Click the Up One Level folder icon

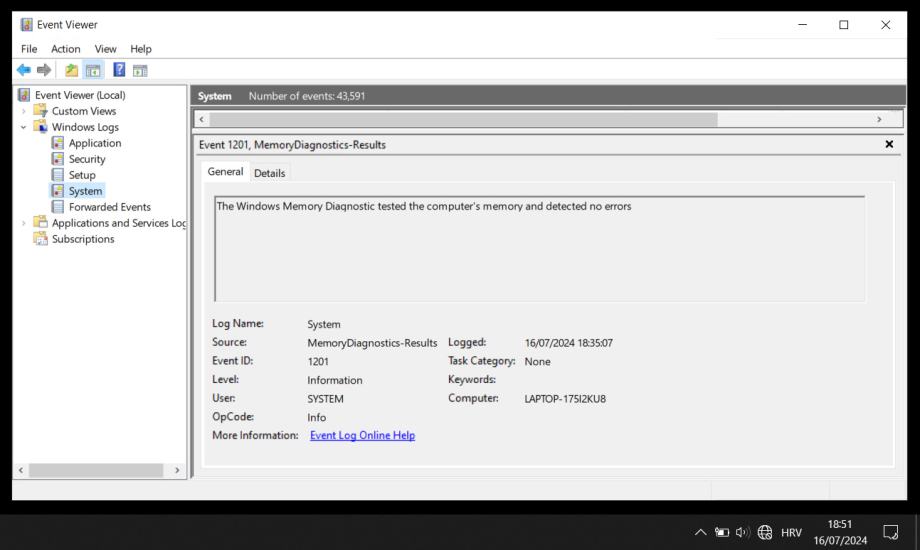71,71
